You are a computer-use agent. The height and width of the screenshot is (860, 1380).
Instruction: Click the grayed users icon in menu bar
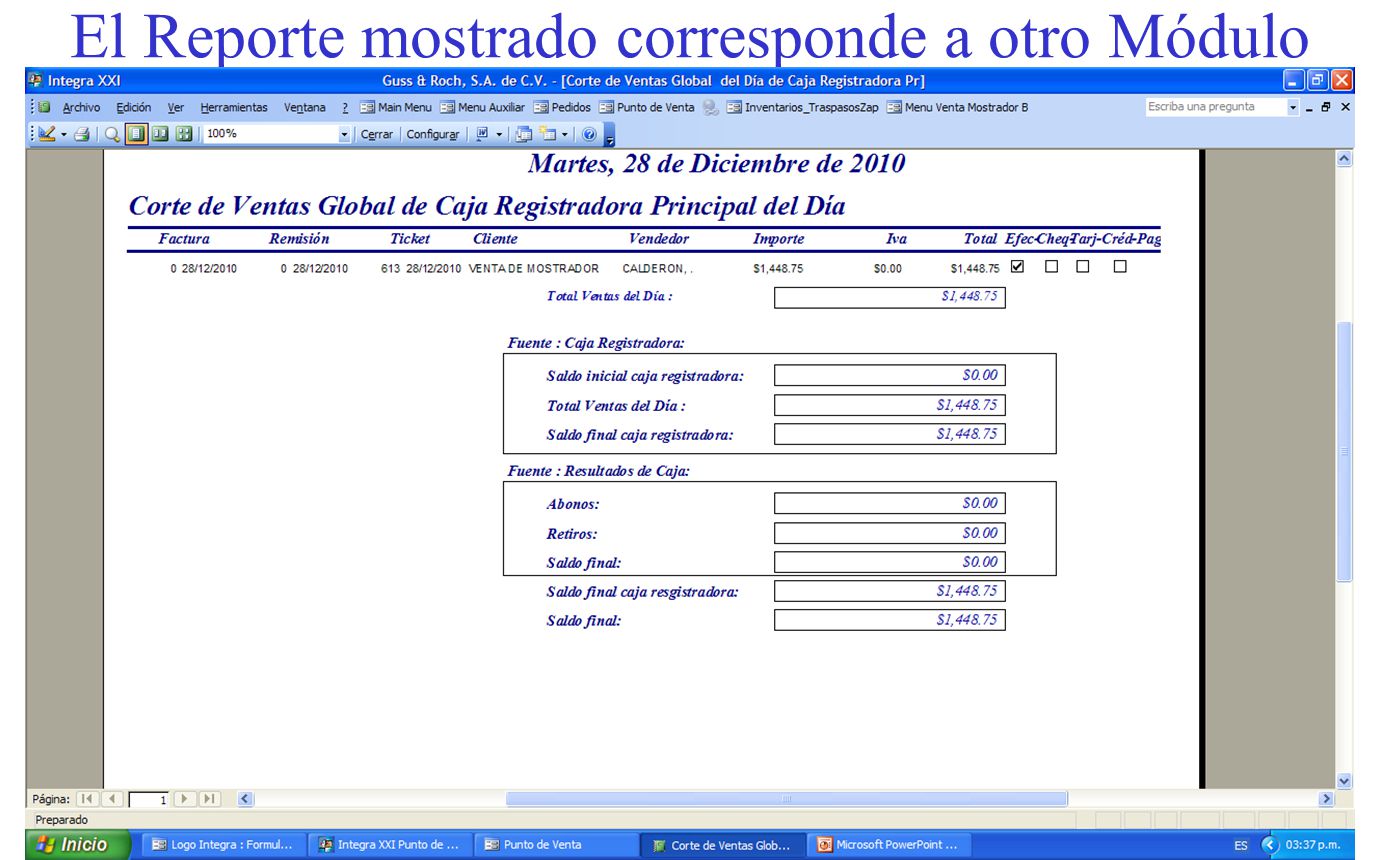pos(709,107)
